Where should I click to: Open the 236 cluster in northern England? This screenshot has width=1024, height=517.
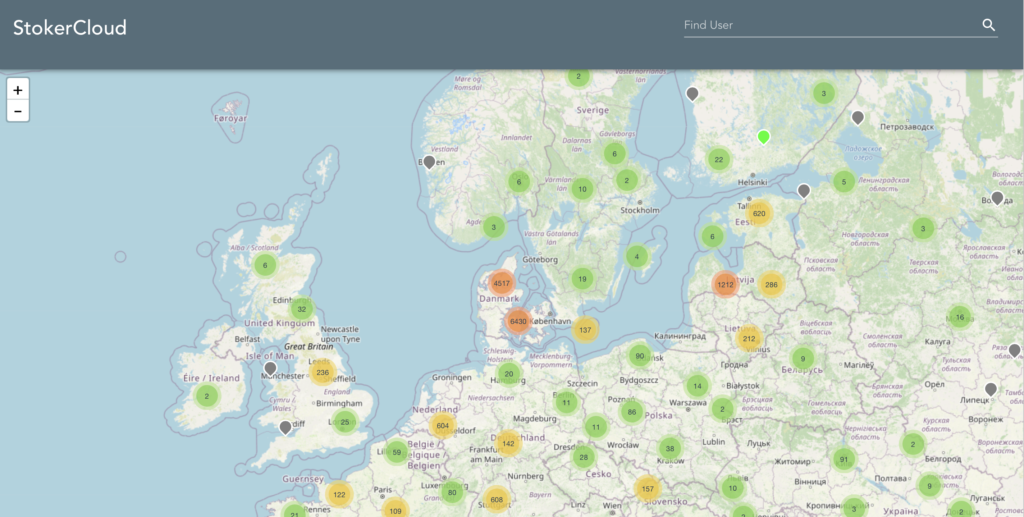point(322,372)
